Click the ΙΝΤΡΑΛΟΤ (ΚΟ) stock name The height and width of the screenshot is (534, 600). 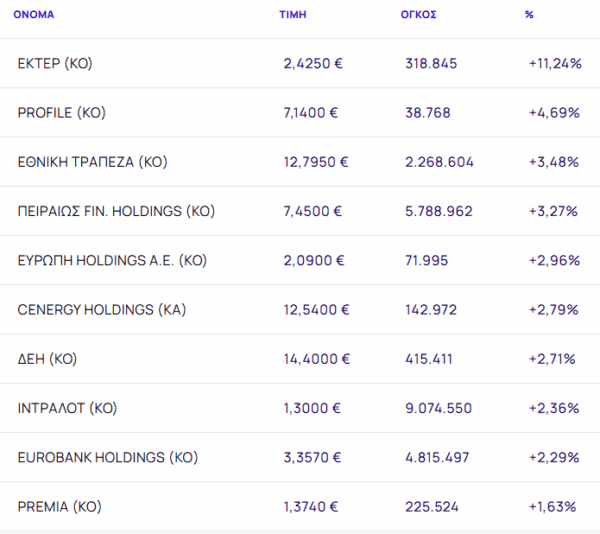pos(68,408)
